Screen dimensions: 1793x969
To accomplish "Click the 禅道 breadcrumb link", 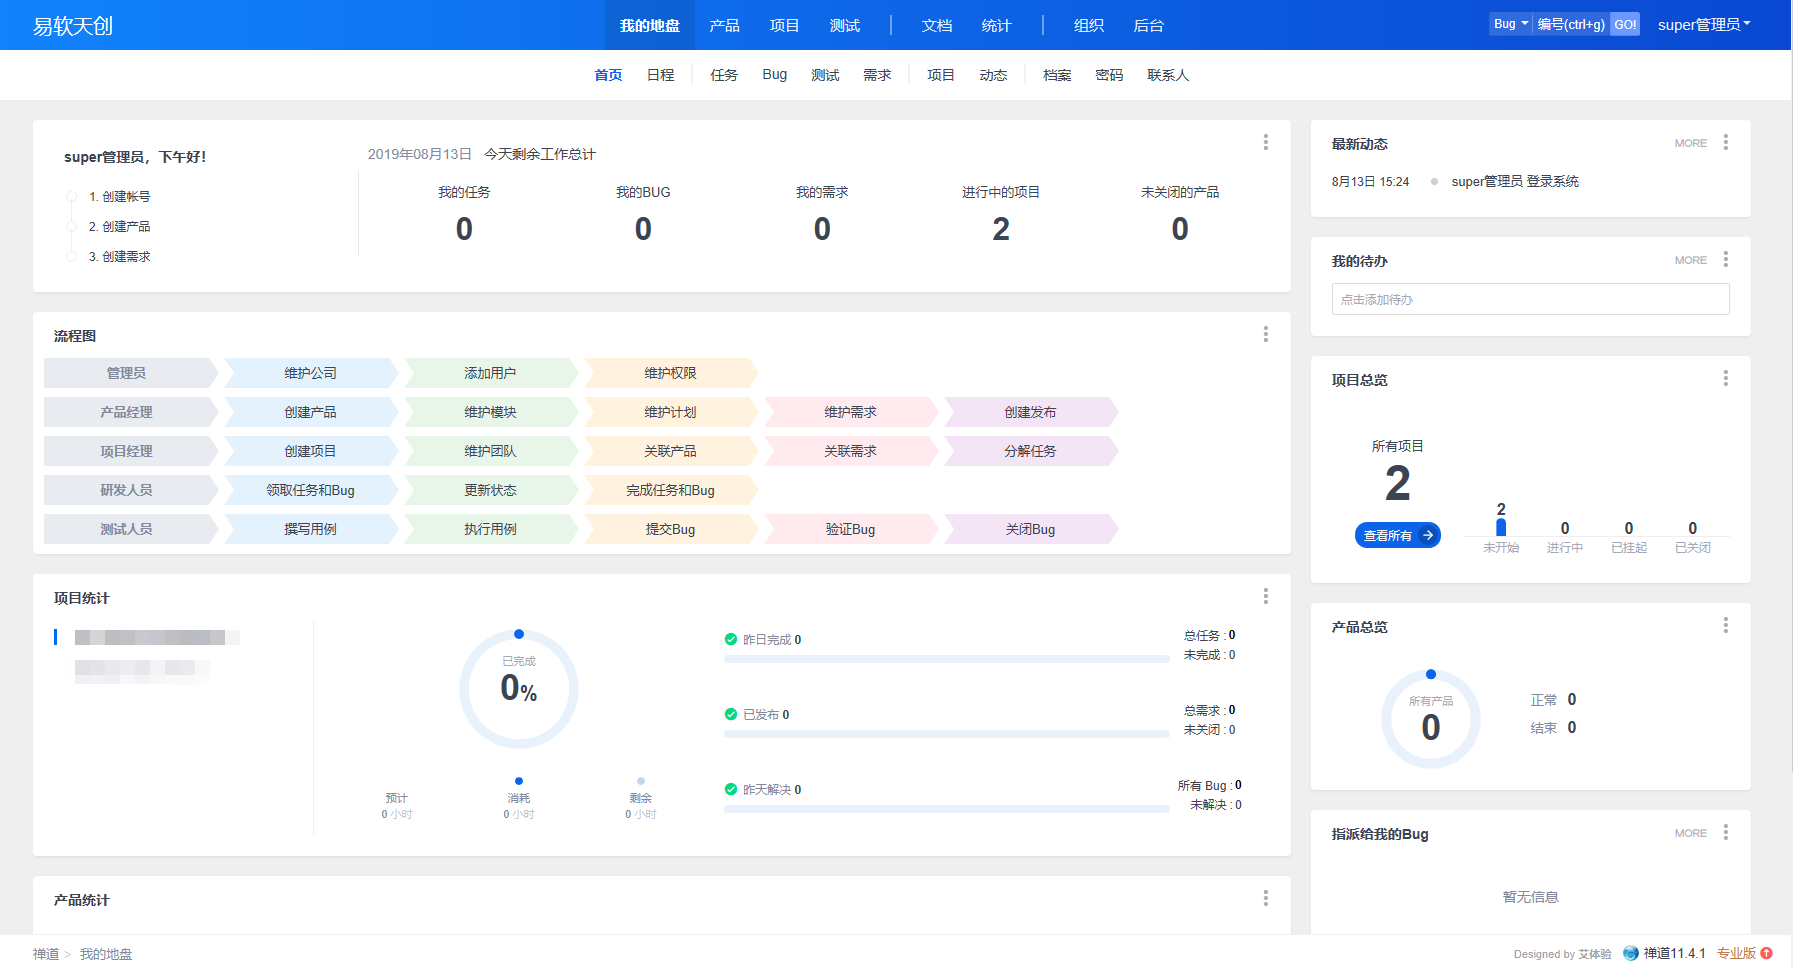I will pos(46,954).
